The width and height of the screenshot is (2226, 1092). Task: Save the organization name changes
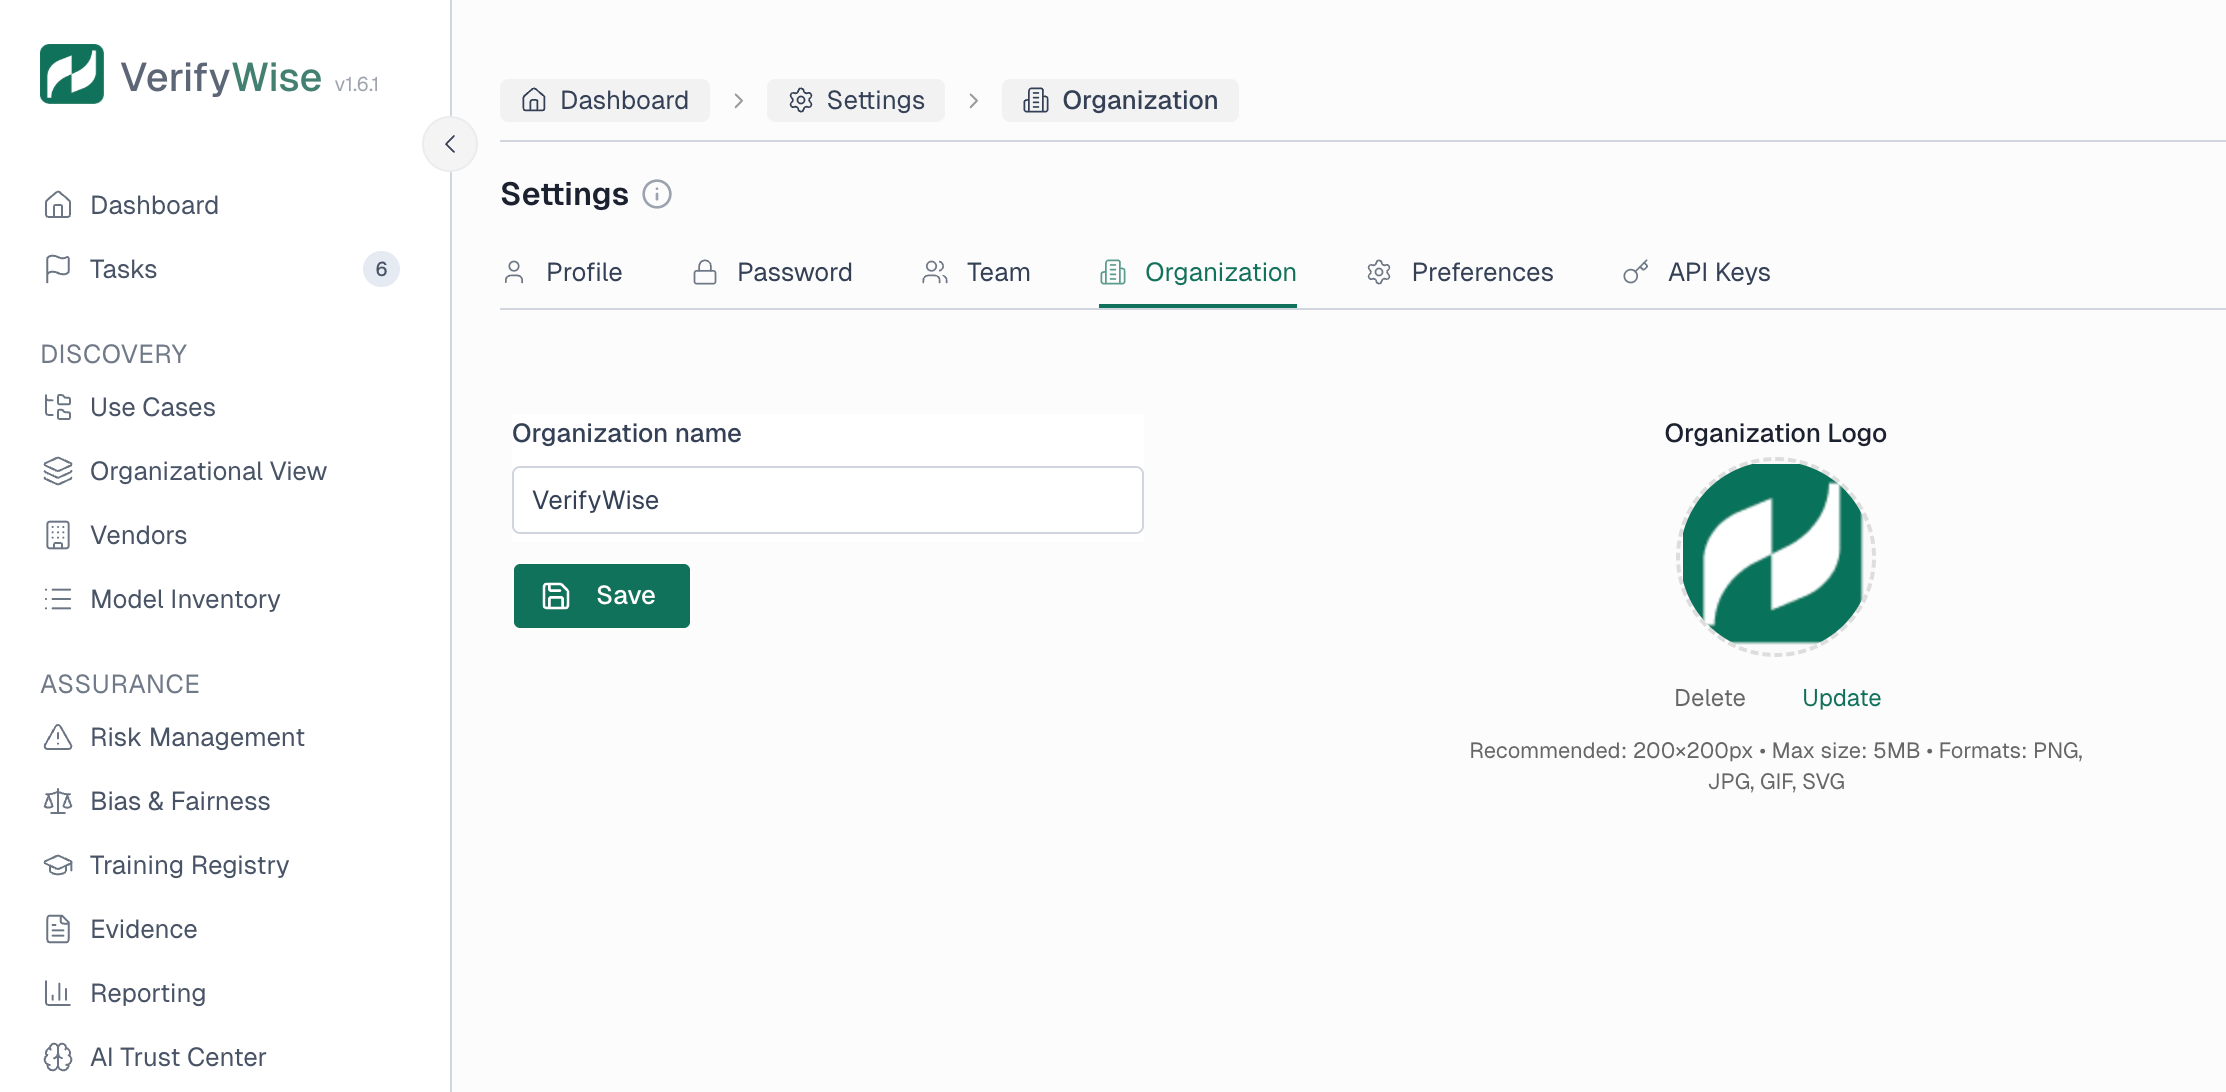tap(601, 595)
